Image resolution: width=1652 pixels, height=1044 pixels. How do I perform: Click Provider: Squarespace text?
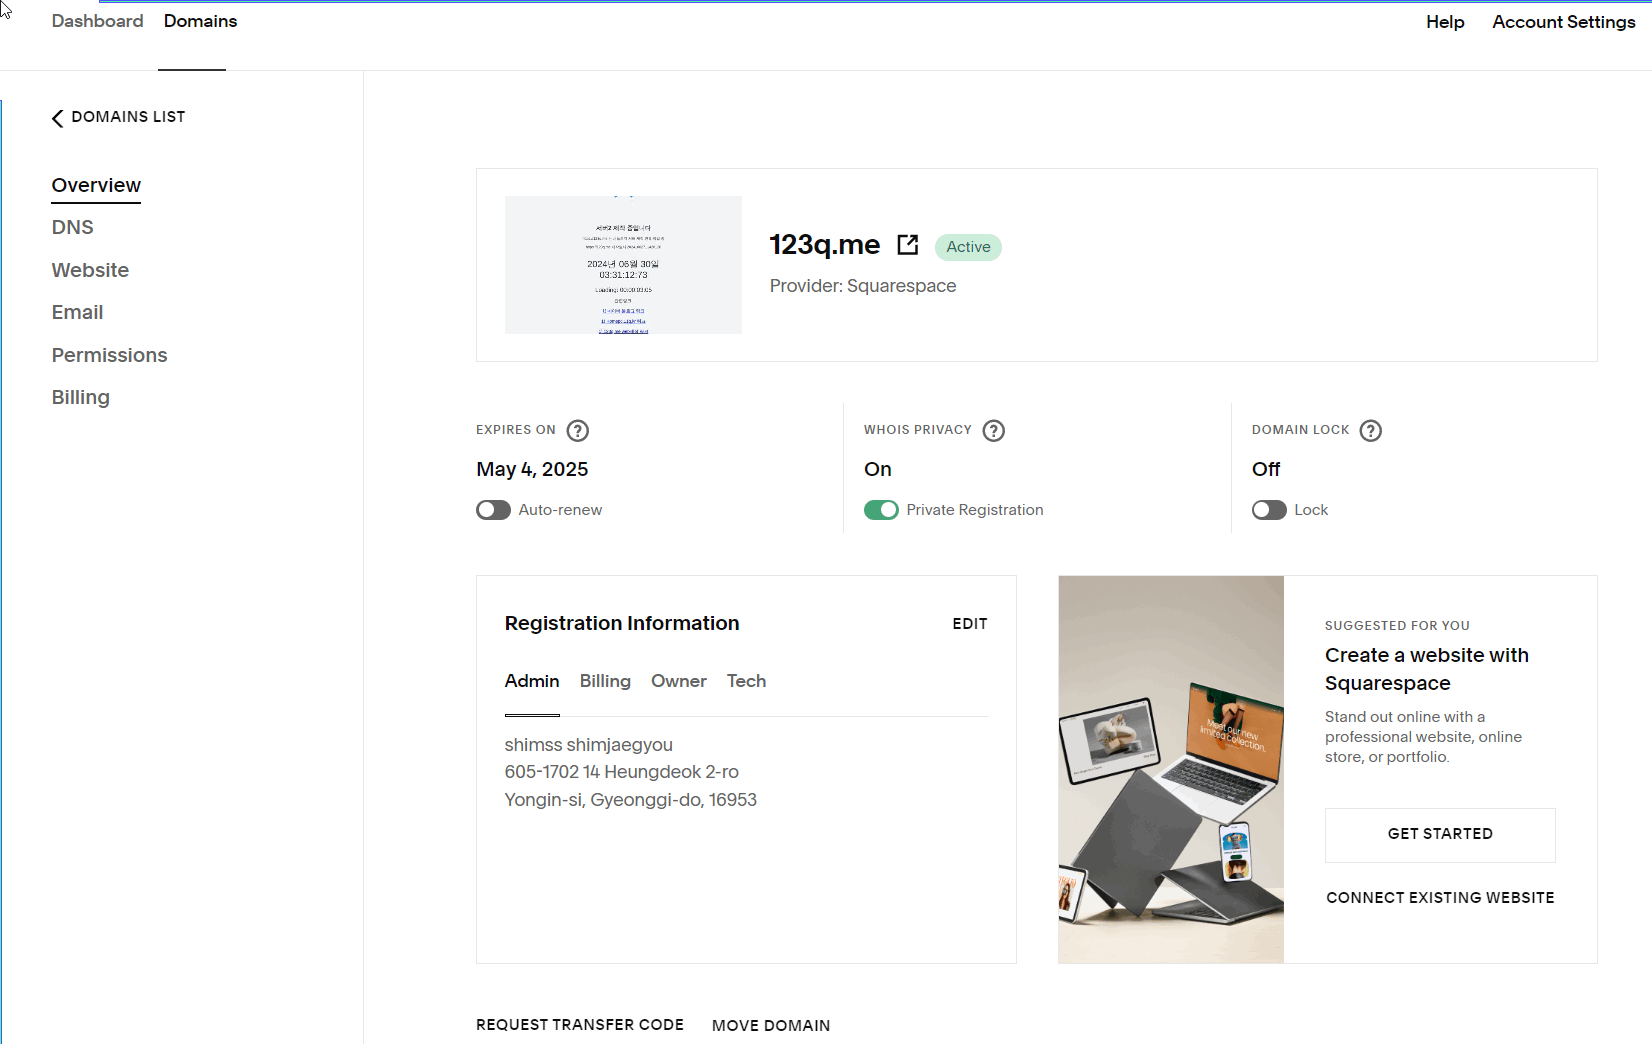[x=863, y=286]
